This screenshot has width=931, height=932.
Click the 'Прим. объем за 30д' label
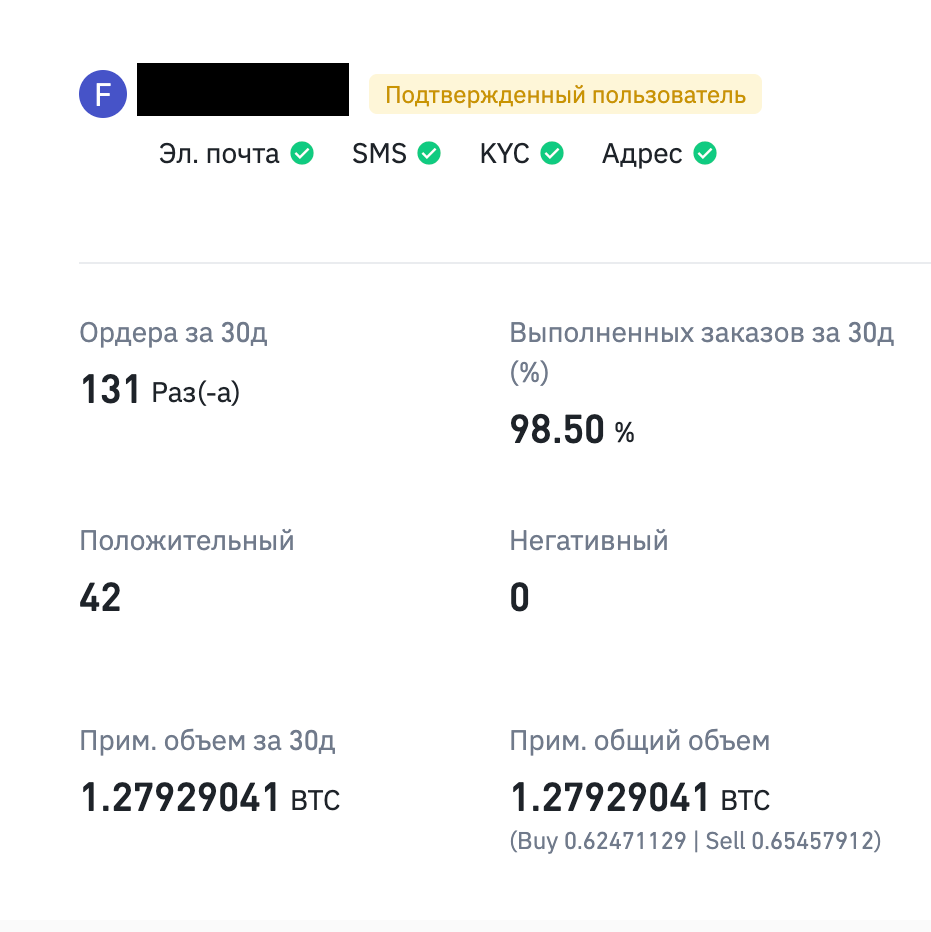point(207,741)
